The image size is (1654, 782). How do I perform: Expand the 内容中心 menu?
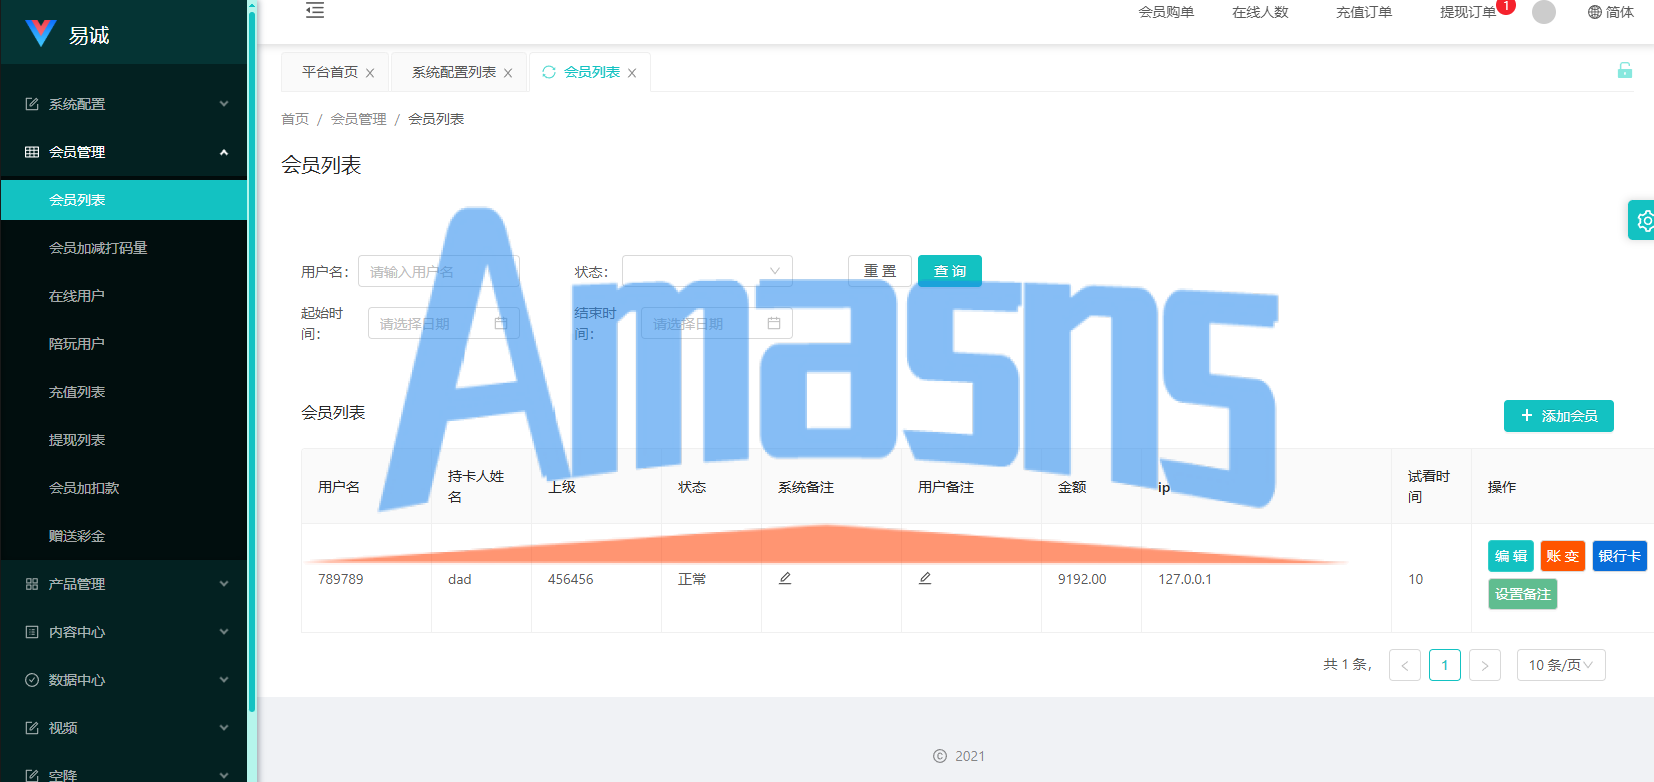(x=124, y=632)
